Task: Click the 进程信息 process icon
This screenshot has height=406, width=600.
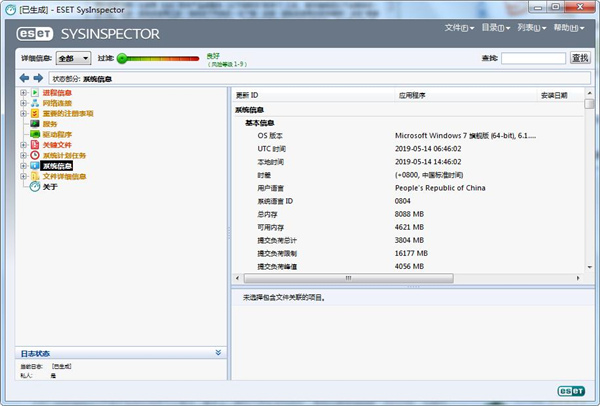Action: (x=35, y=93)
